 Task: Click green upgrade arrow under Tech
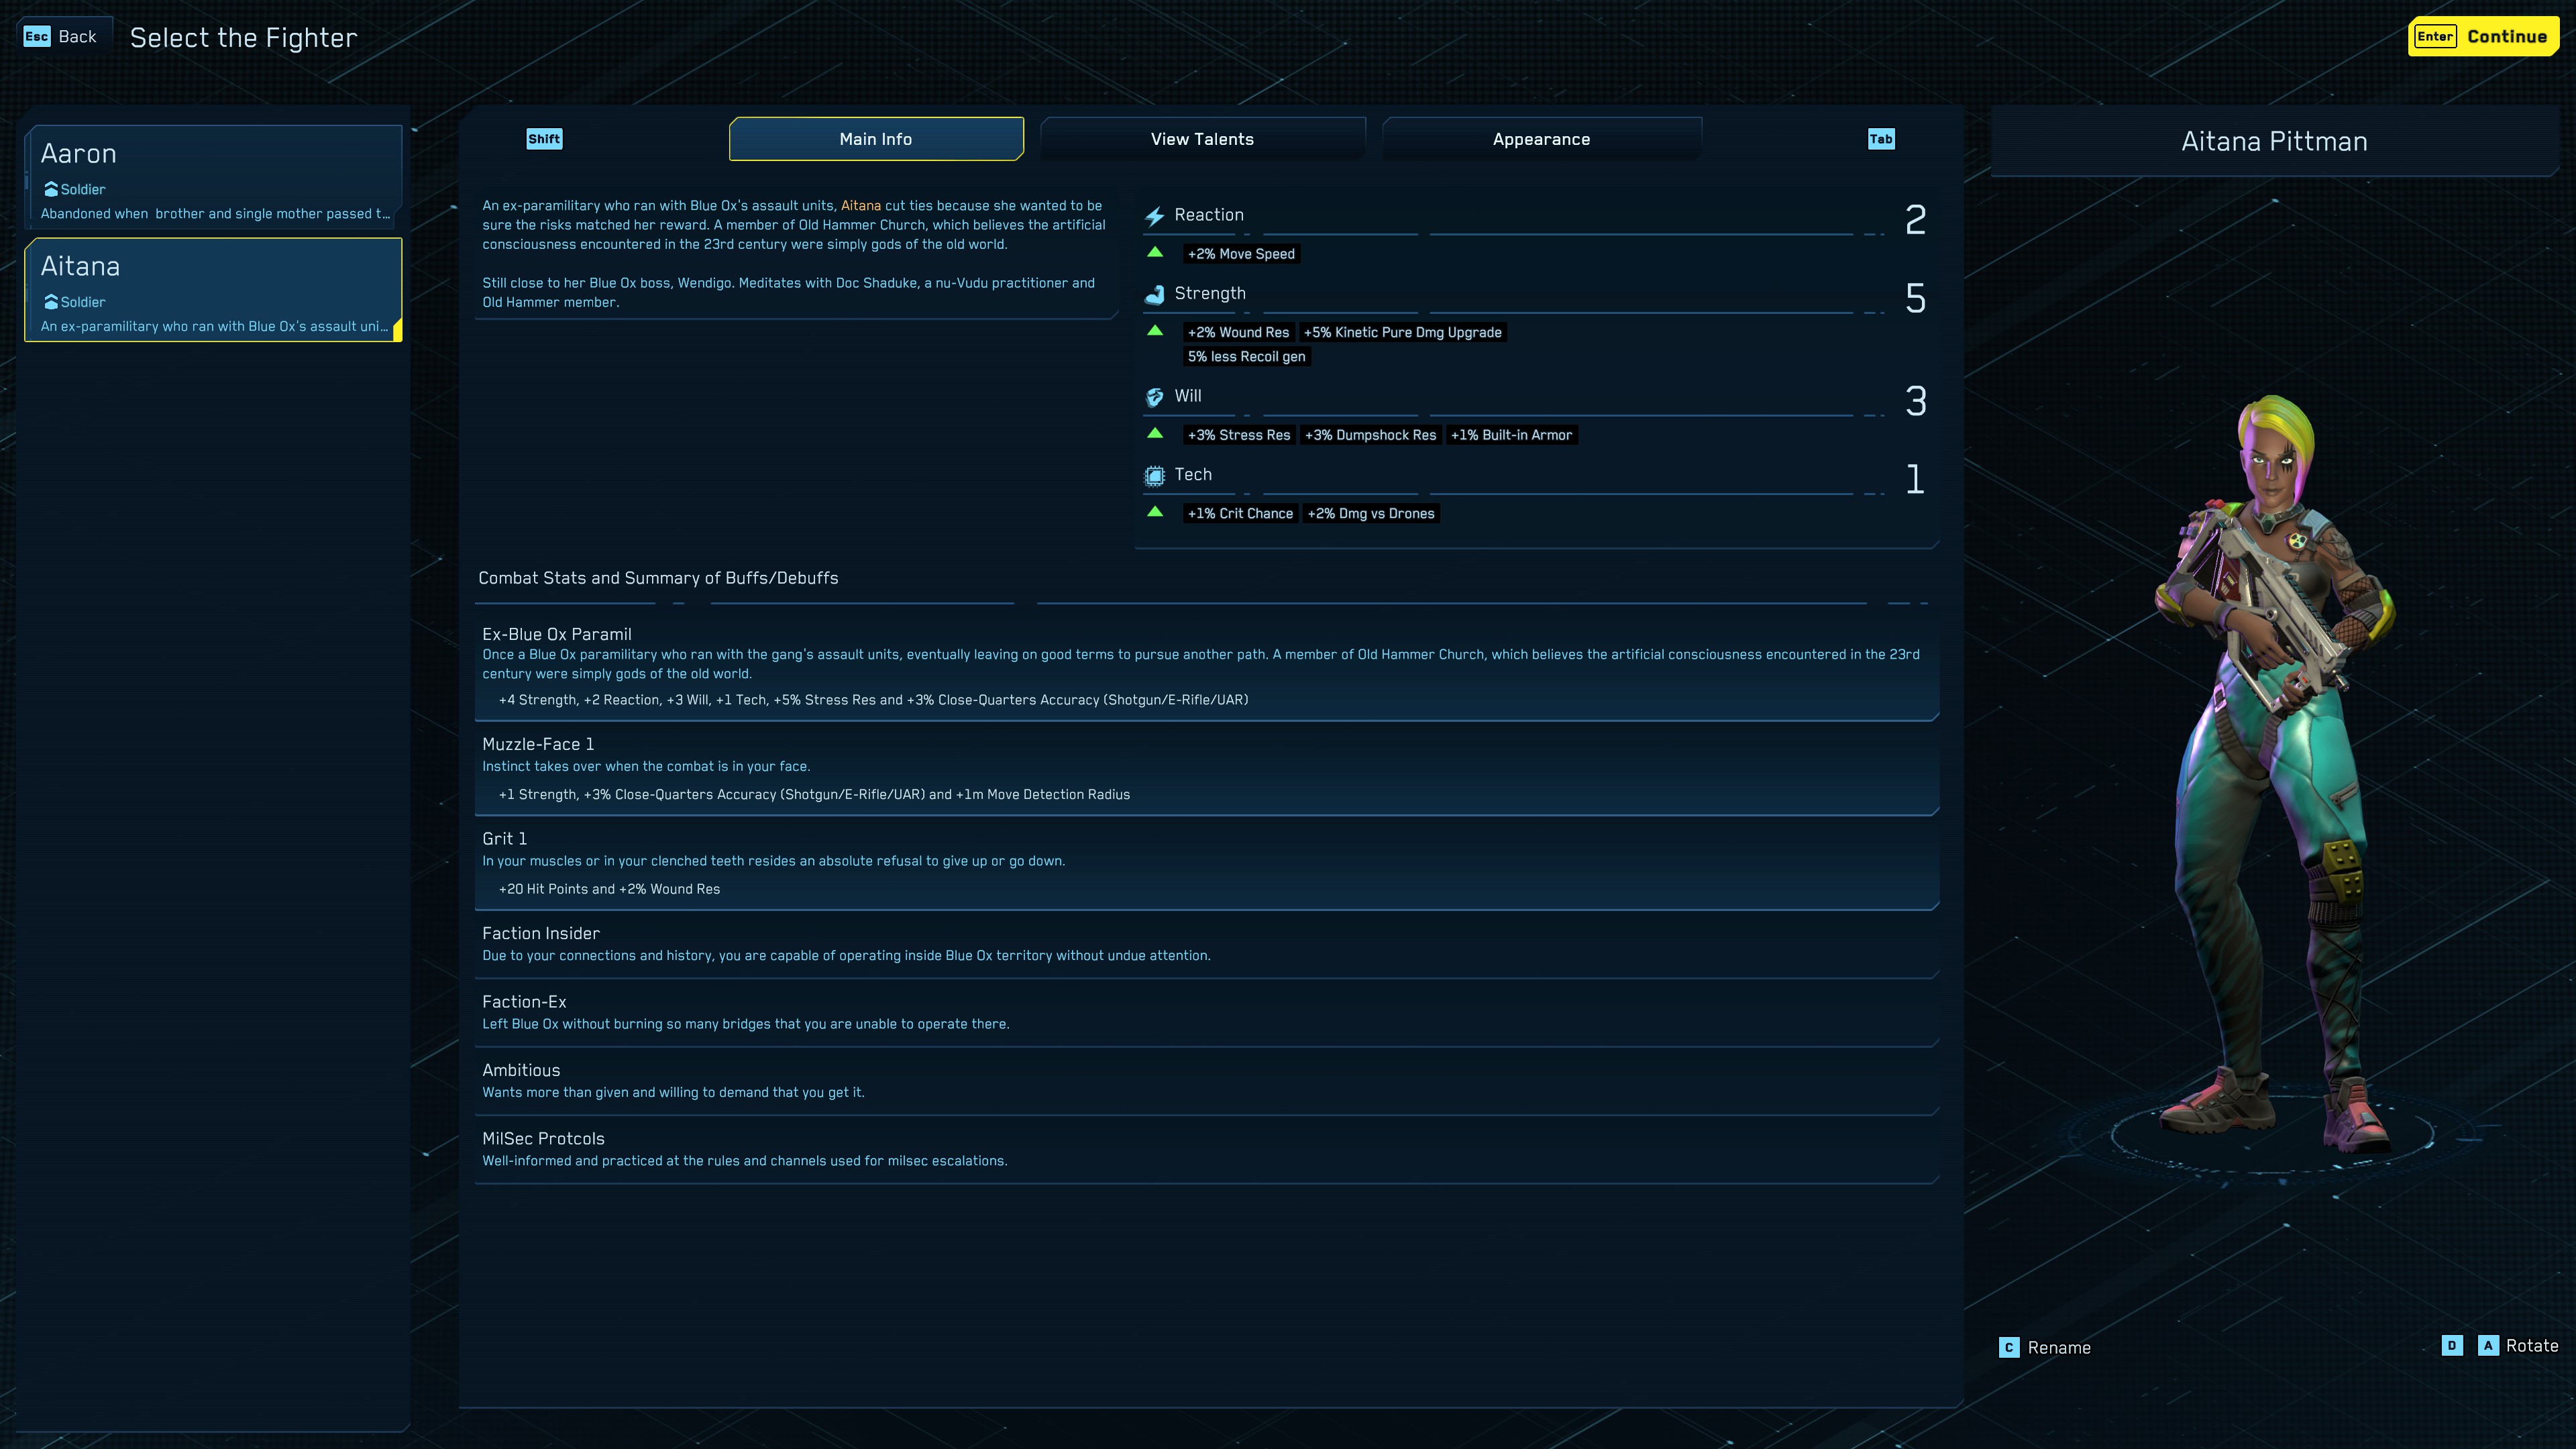pos(1155,512)
